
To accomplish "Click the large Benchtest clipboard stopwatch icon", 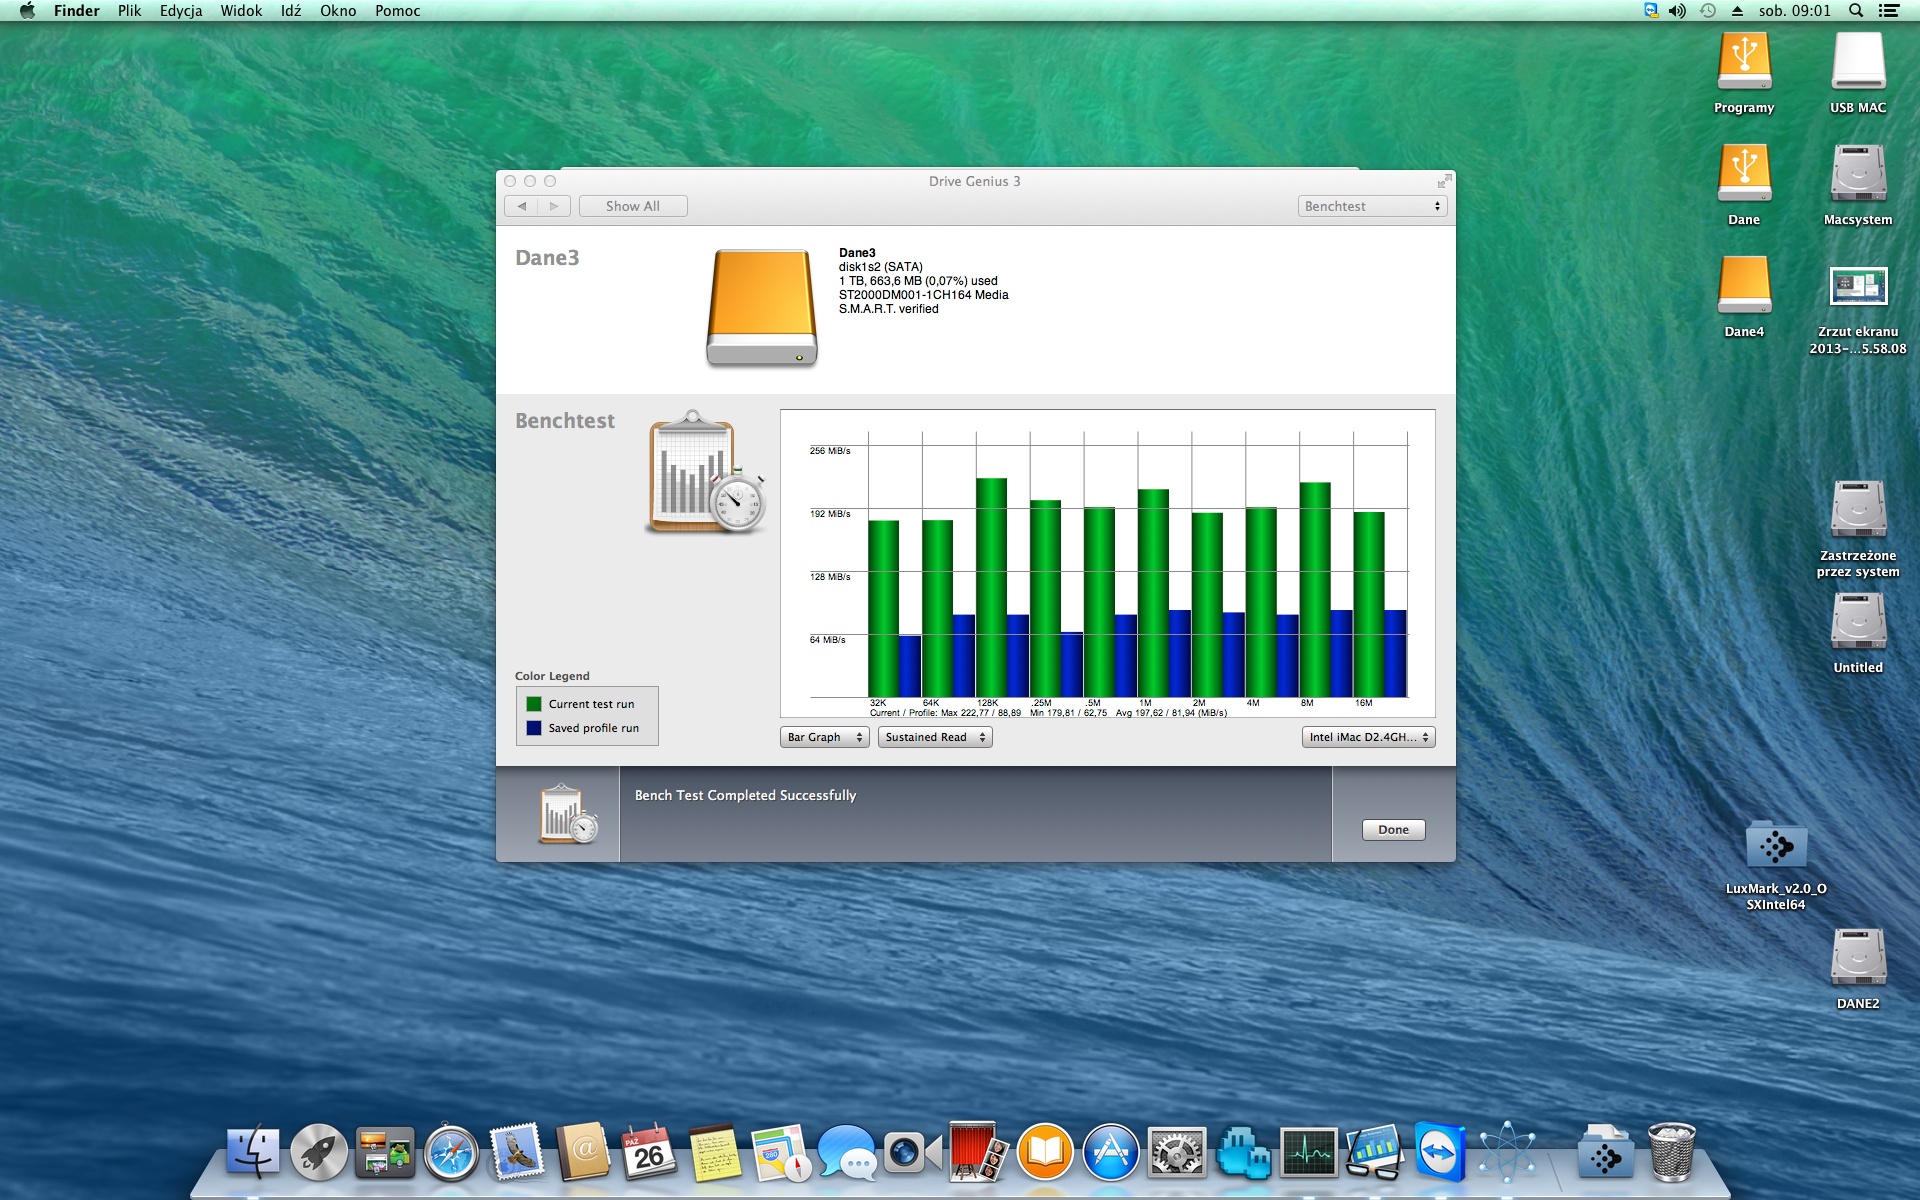I will [706, 472].
